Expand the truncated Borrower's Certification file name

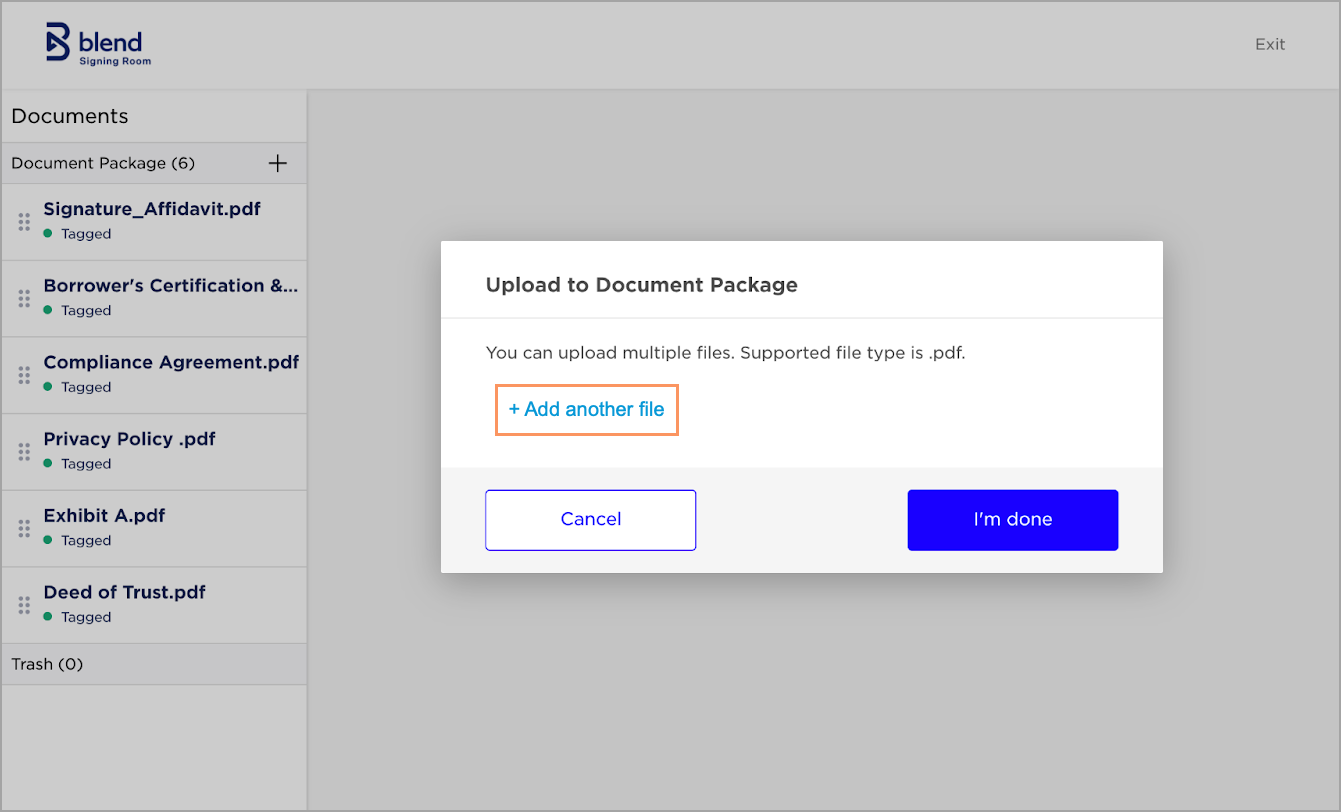coord(170,286)
